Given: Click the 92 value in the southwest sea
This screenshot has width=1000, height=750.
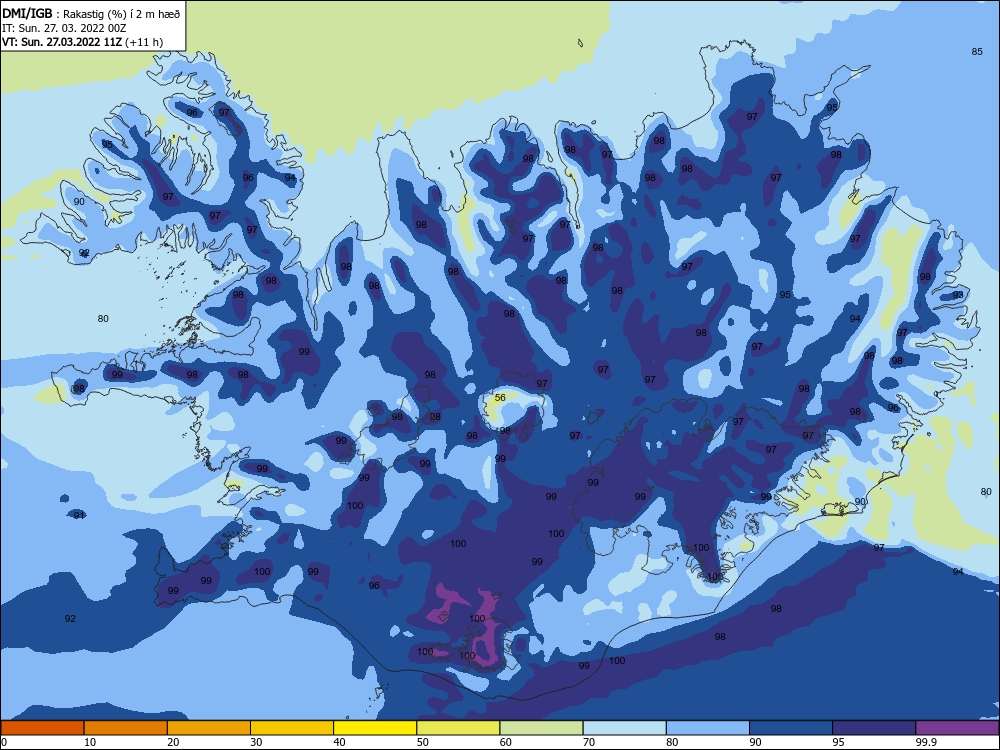Looking at the screenshot, I should click(70, 618).
